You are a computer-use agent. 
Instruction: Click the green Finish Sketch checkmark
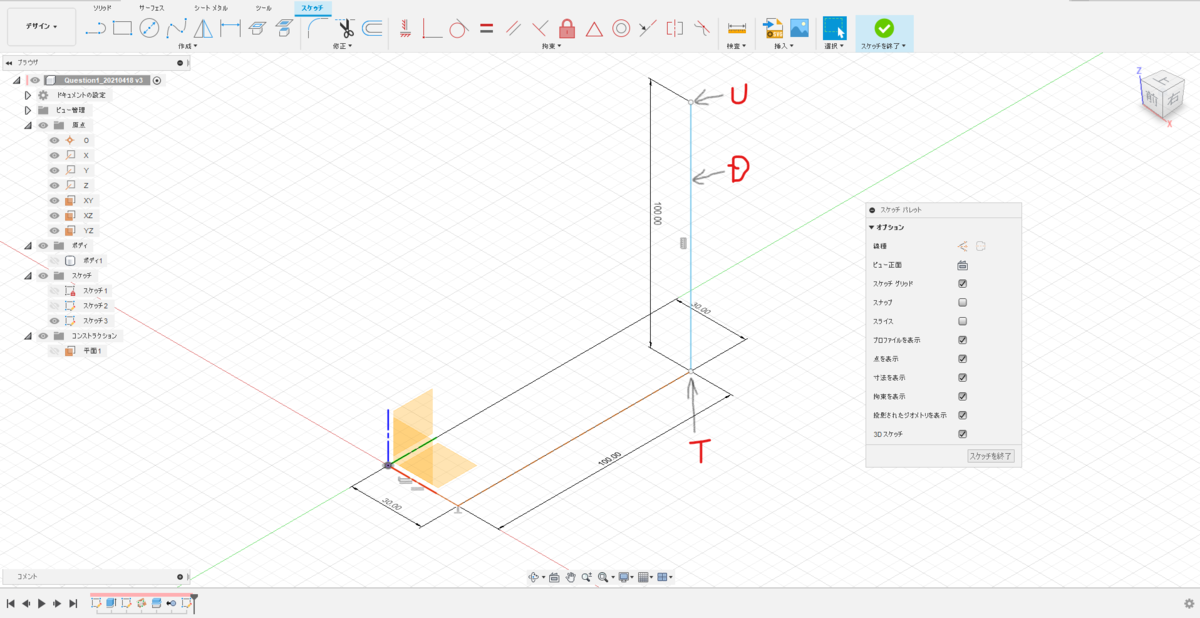point(884,28)
